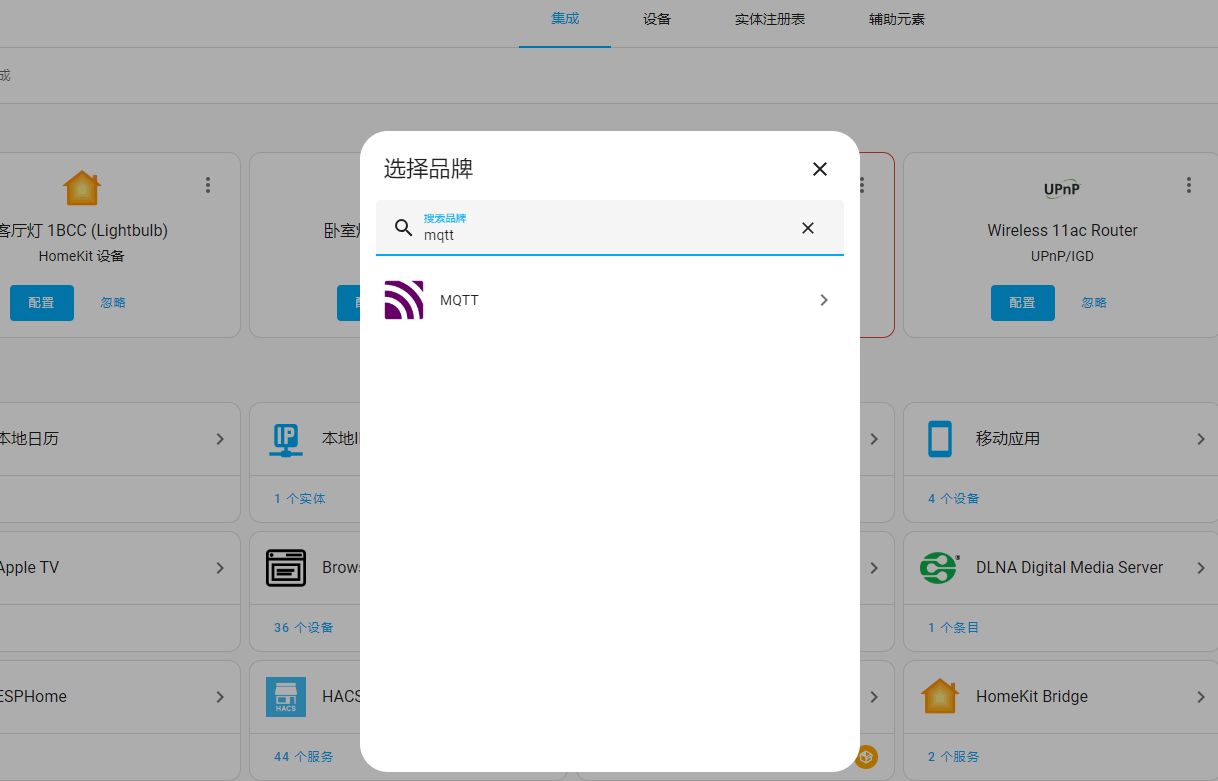Click the HACS store icon

286,697
